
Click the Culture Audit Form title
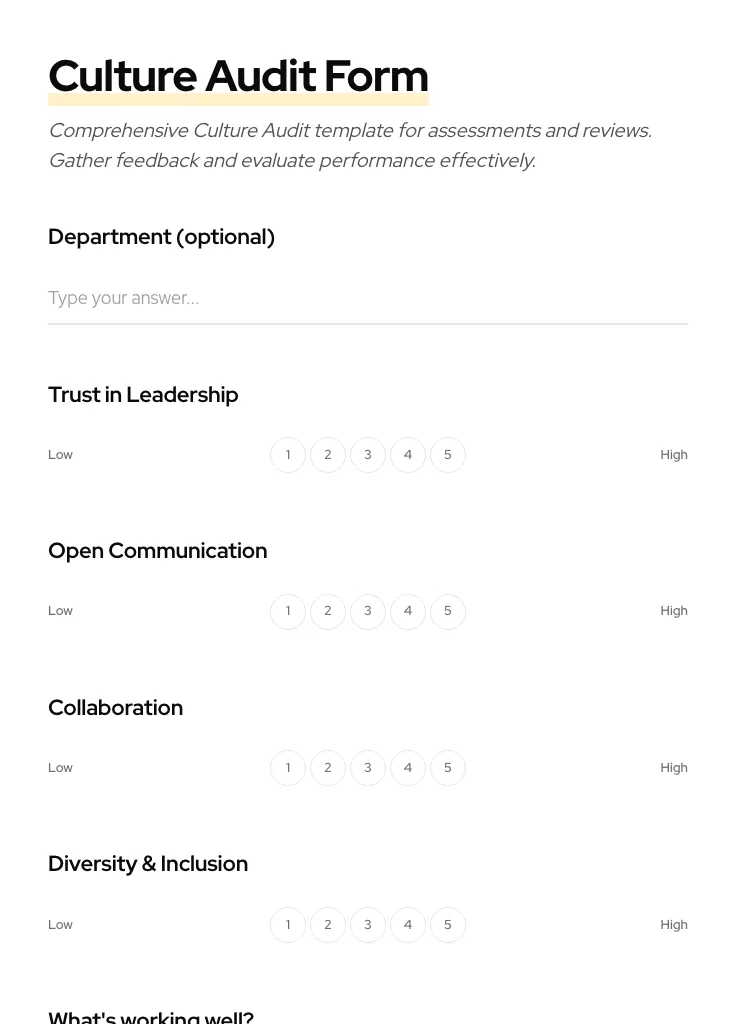[238, 76]
